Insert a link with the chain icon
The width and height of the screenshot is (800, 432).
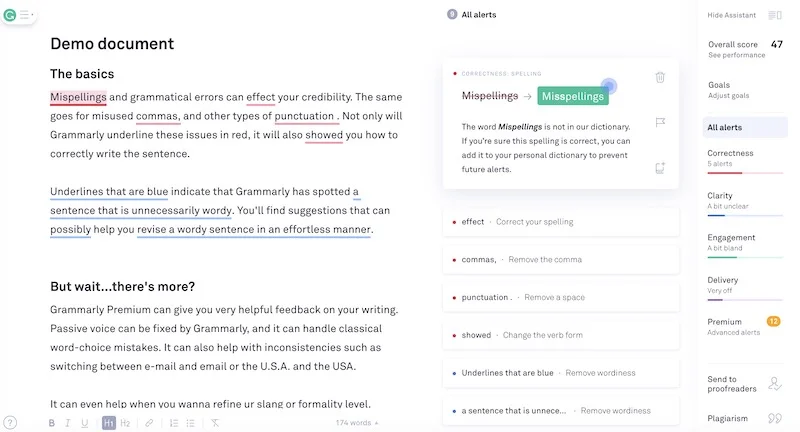point(149,423)
